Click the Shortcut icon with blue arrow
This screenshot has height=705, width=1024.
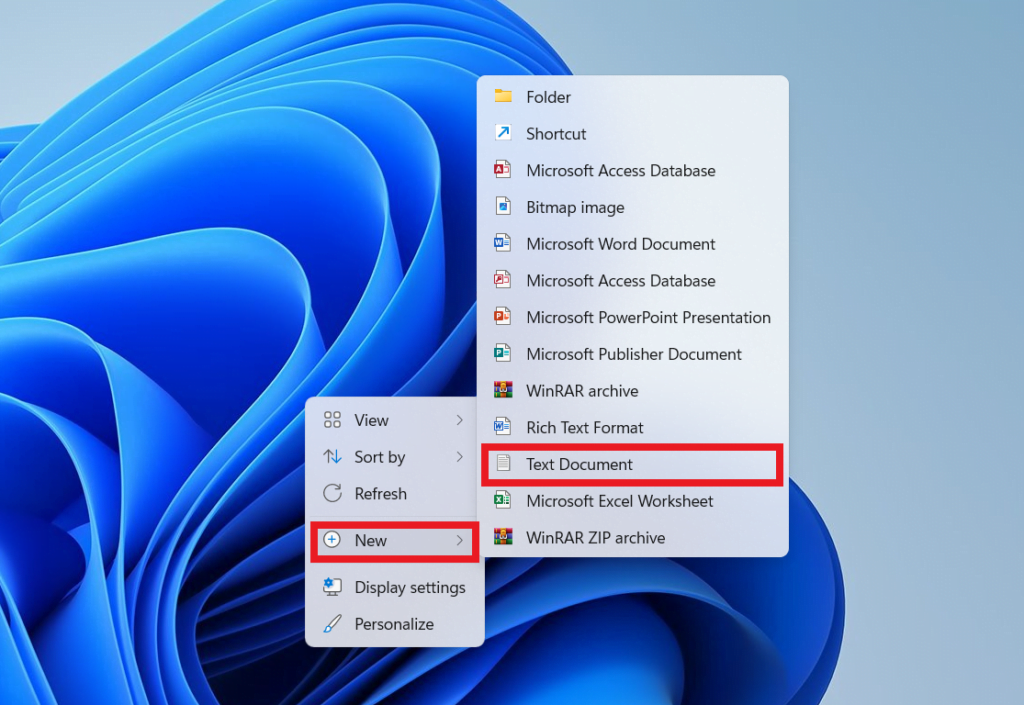pyautogui.click(x=505, y=133)
